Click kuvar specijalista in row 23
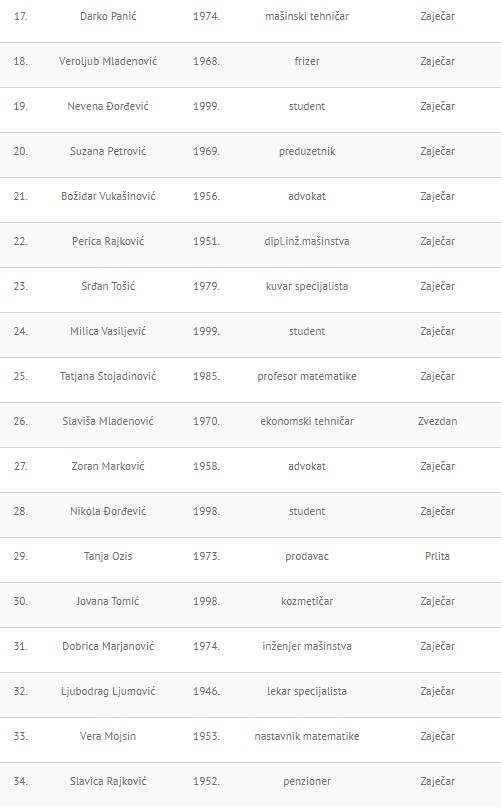 point(307,286)
